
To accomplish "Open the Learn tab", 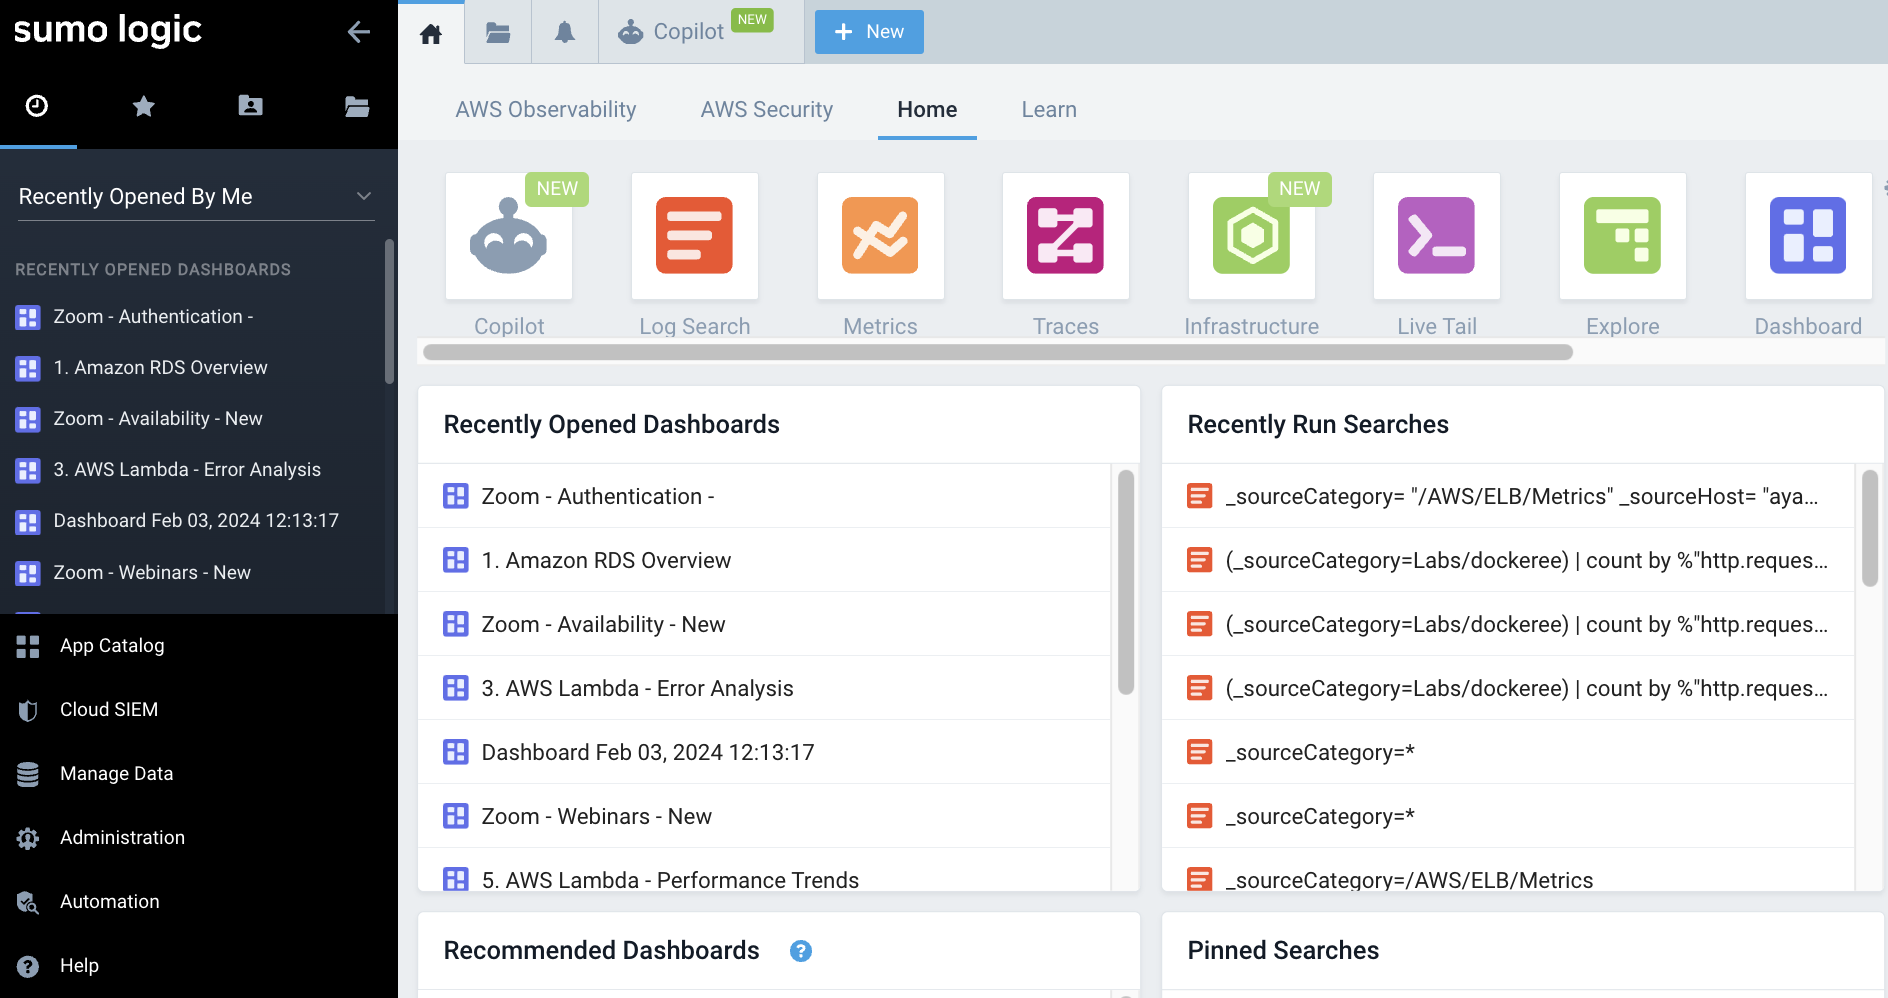I will (x=1048, y=109).
